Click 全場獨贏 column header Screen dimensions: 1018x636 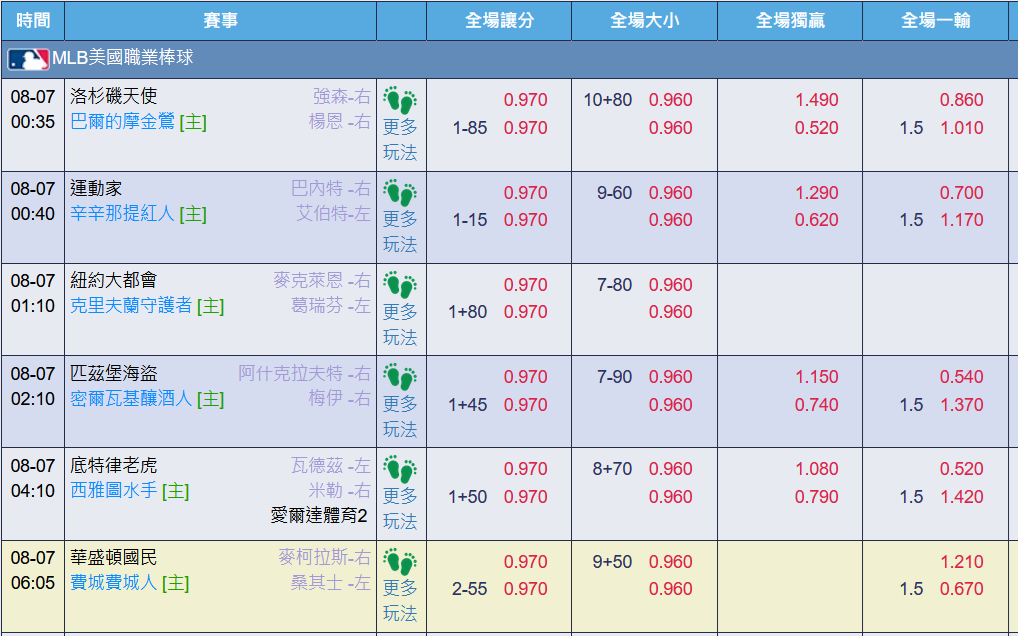[x=789, y=21]
